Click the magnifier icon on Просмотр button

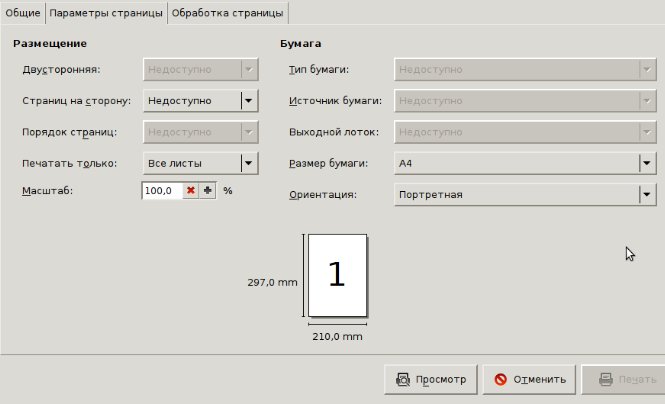pos(402,380)
